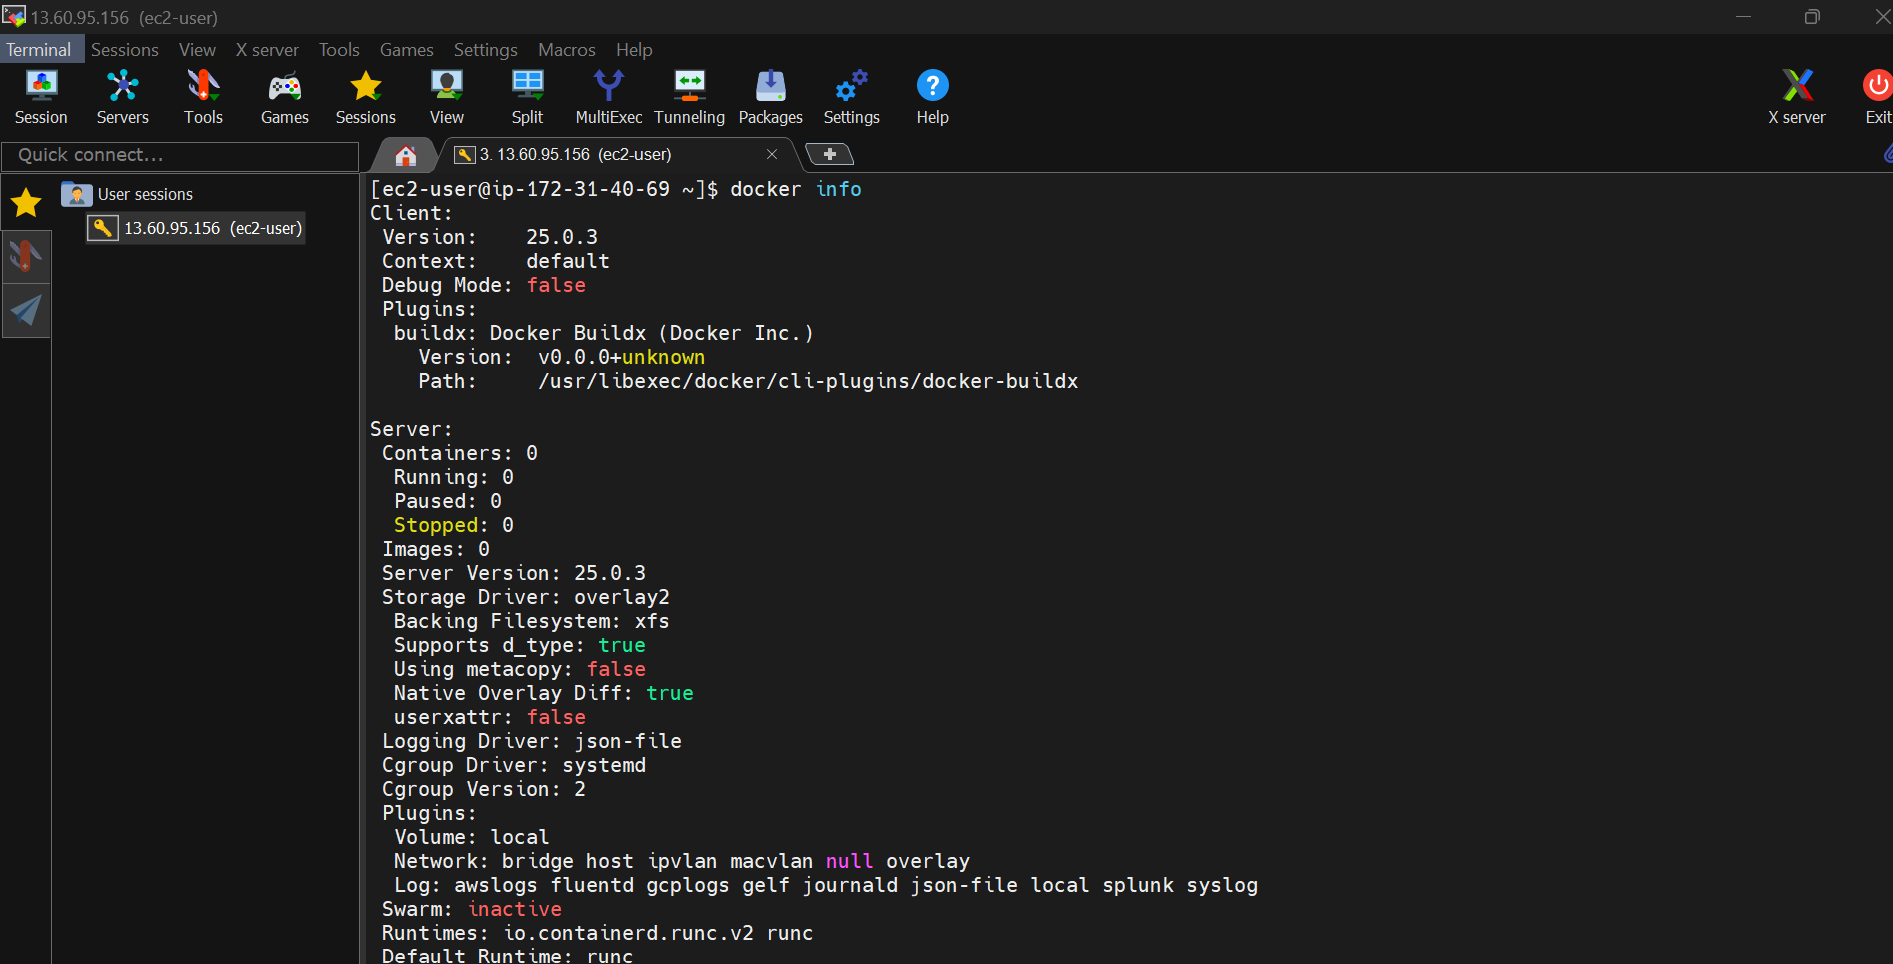Open the Terminal menu
The width and height of the screenshot is (1893, 964).
pos(39,49)
